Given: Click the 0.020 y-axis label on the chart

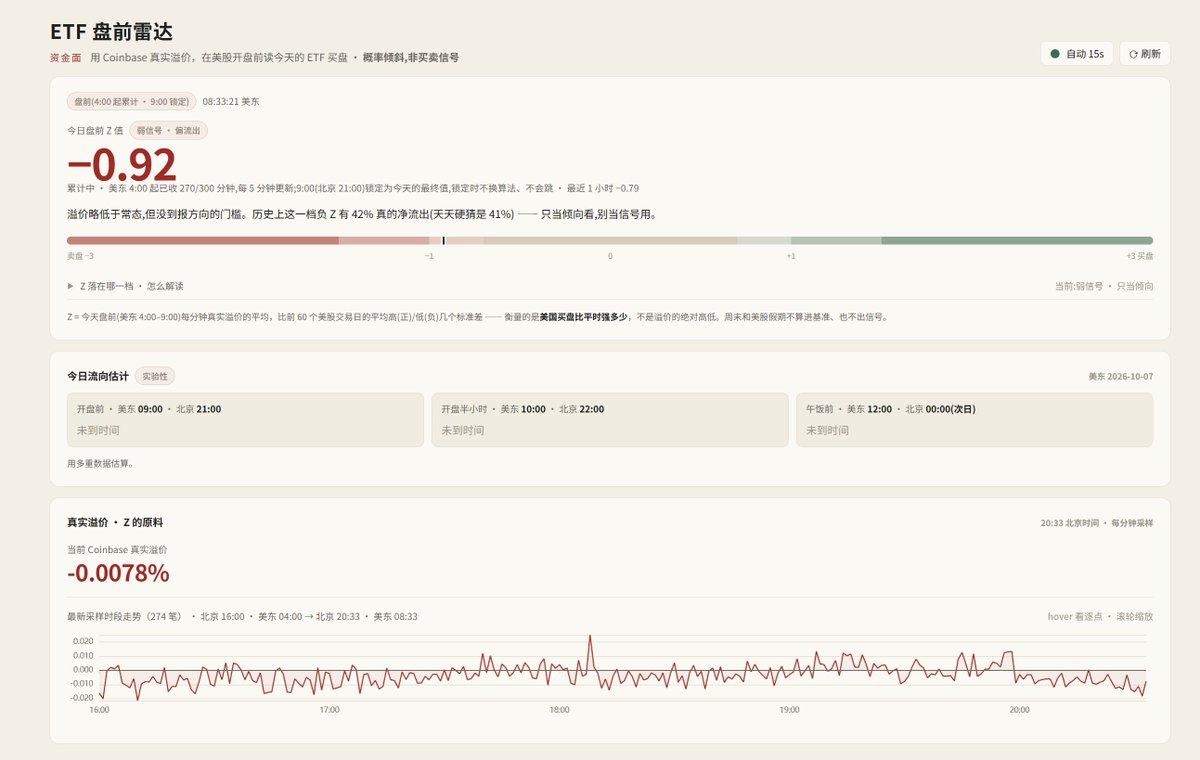Looking at the screenshot, I should pos(83,641).
